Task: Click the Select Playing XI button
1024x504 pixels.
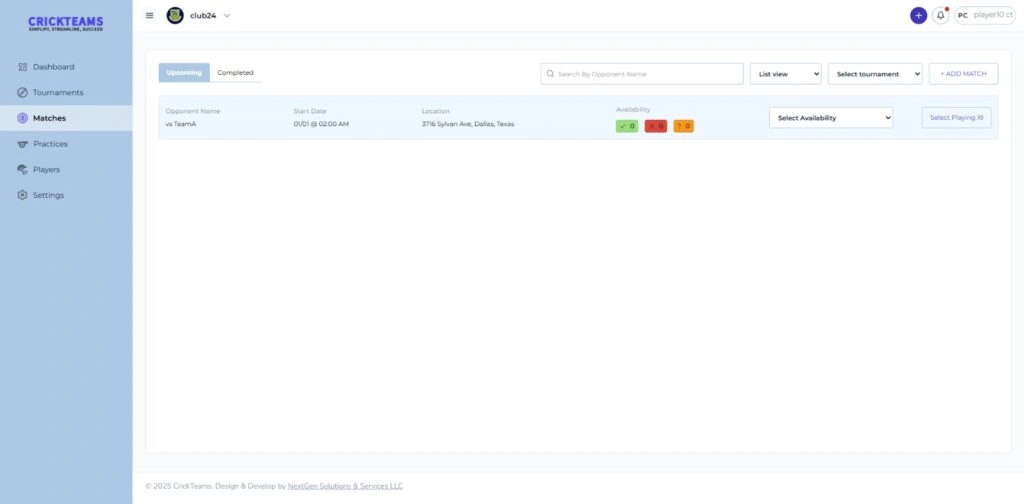Action: pos(956,118)
